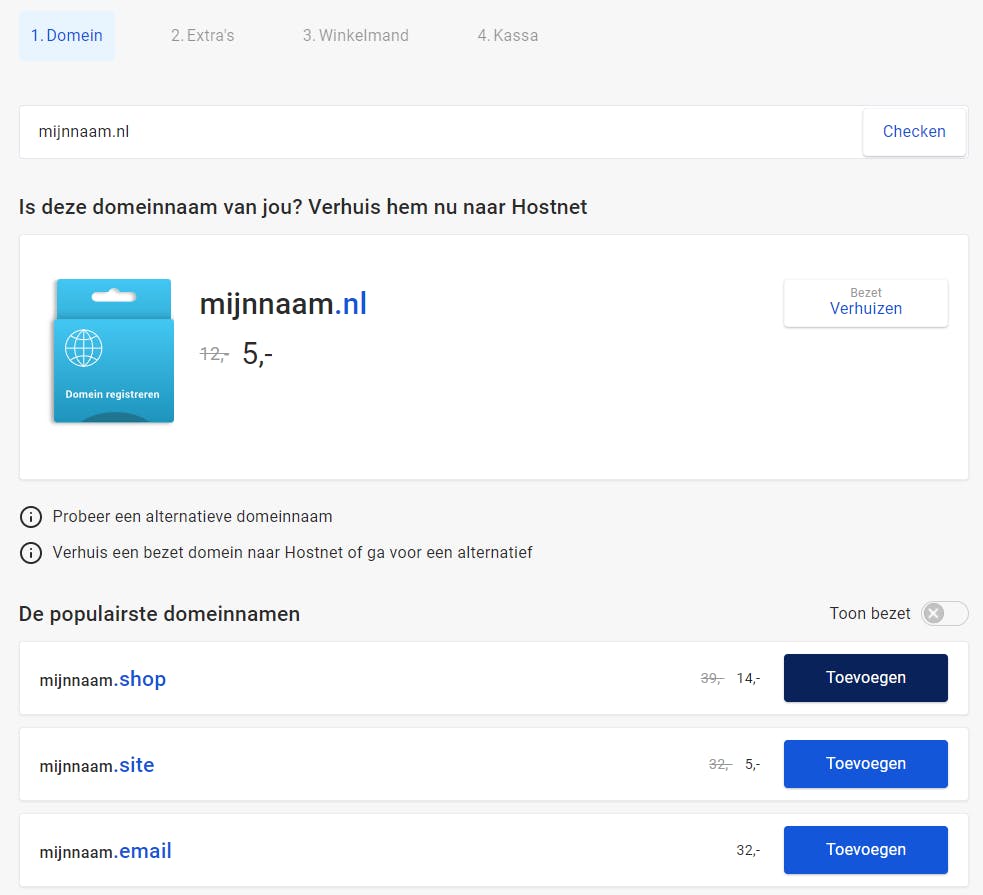Click the info icon beside 'Probeer een alternatieve domeinnaam'

pyautogui.click(x=29, y=517)
